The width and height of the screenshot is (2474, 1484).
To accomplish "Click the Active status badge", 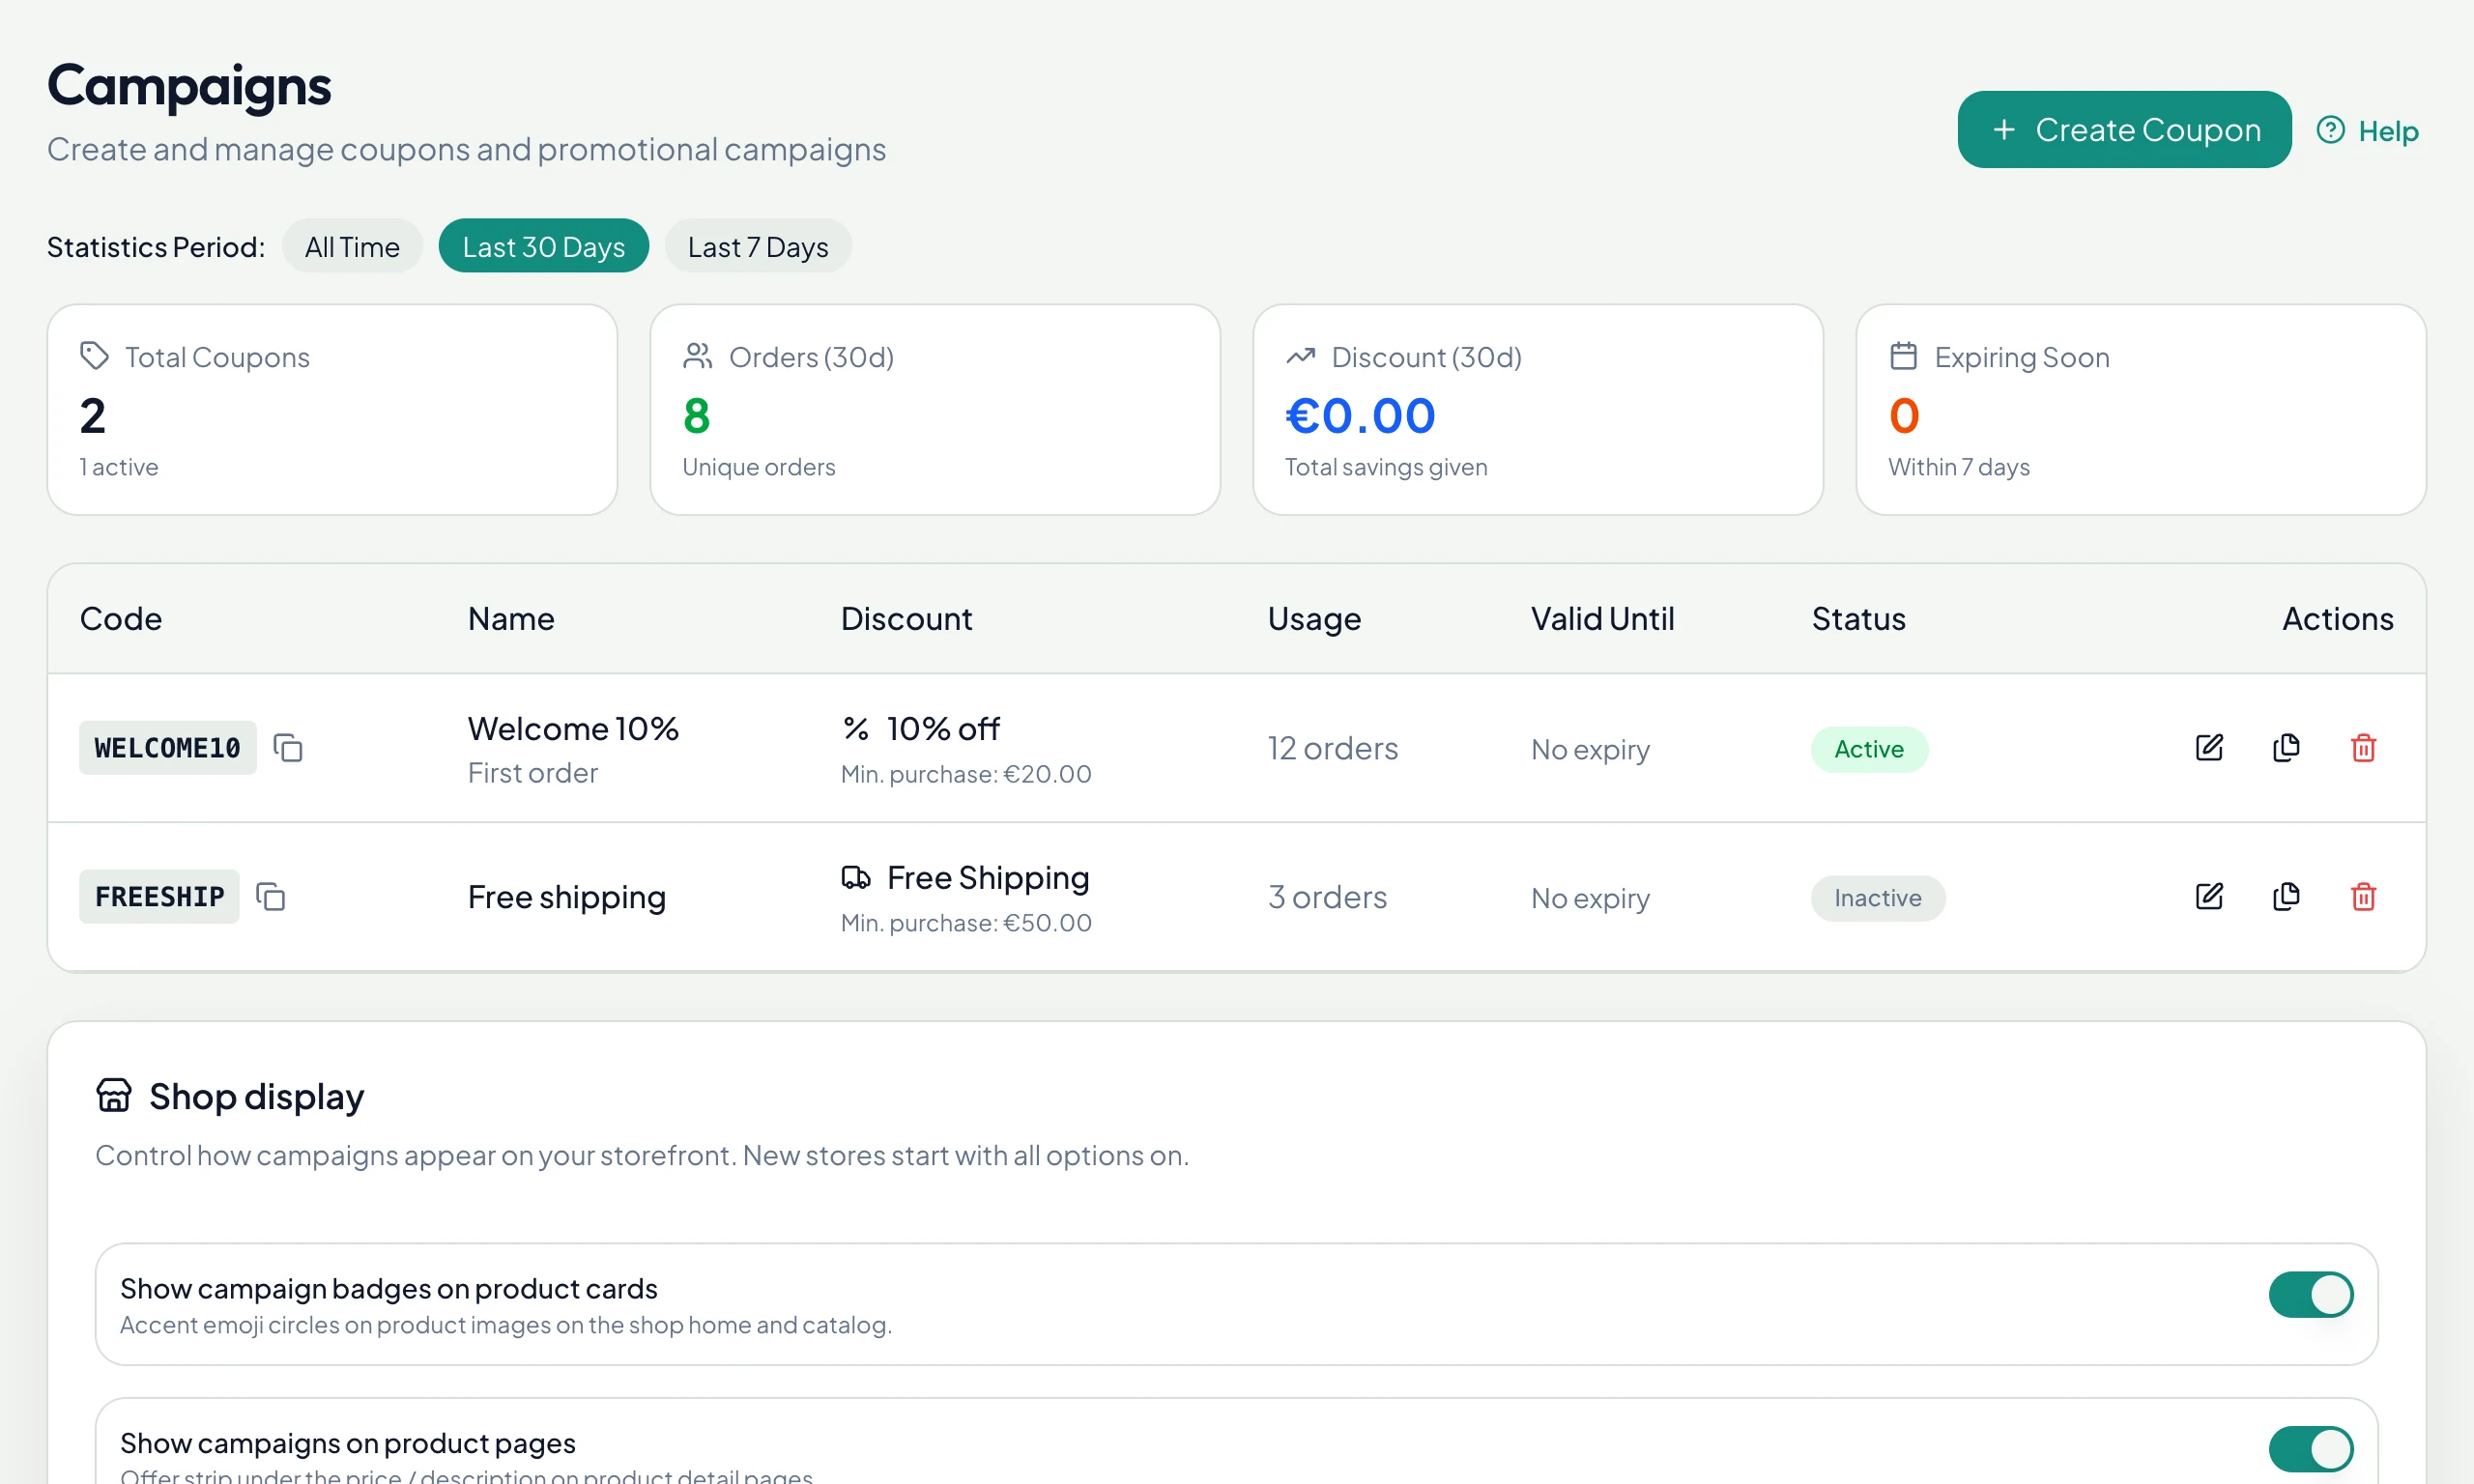I will [1869, 749].
